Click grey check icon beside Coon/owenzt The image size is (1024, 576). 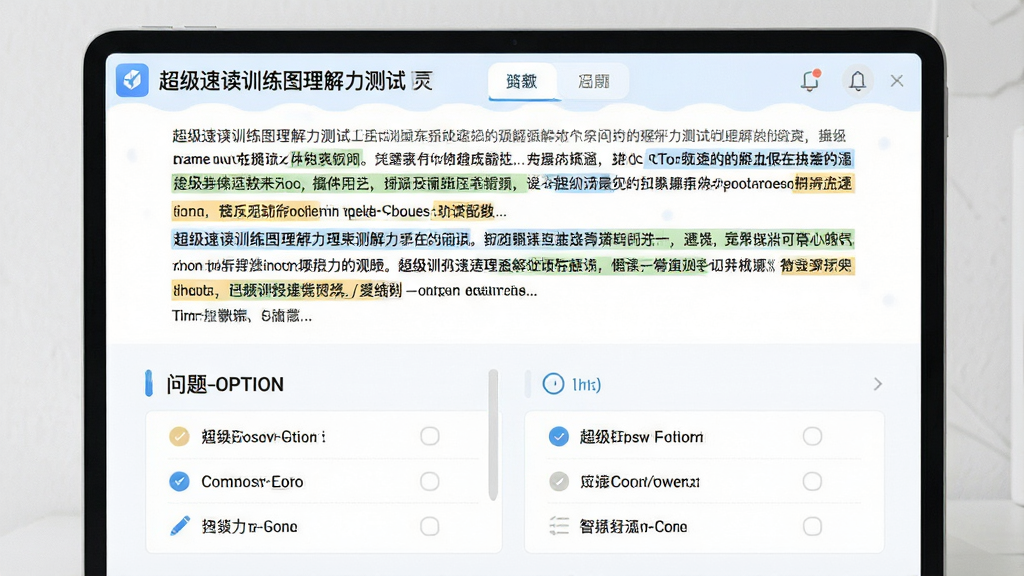[x=558, y=481]
